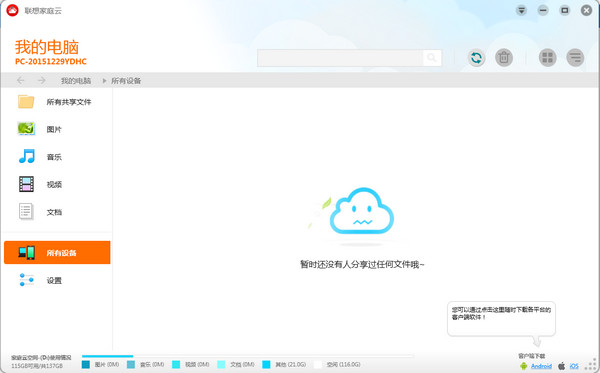Go forward with the right arrow
The height and width of the screenshot is (373, 600).
coord(41,80)
